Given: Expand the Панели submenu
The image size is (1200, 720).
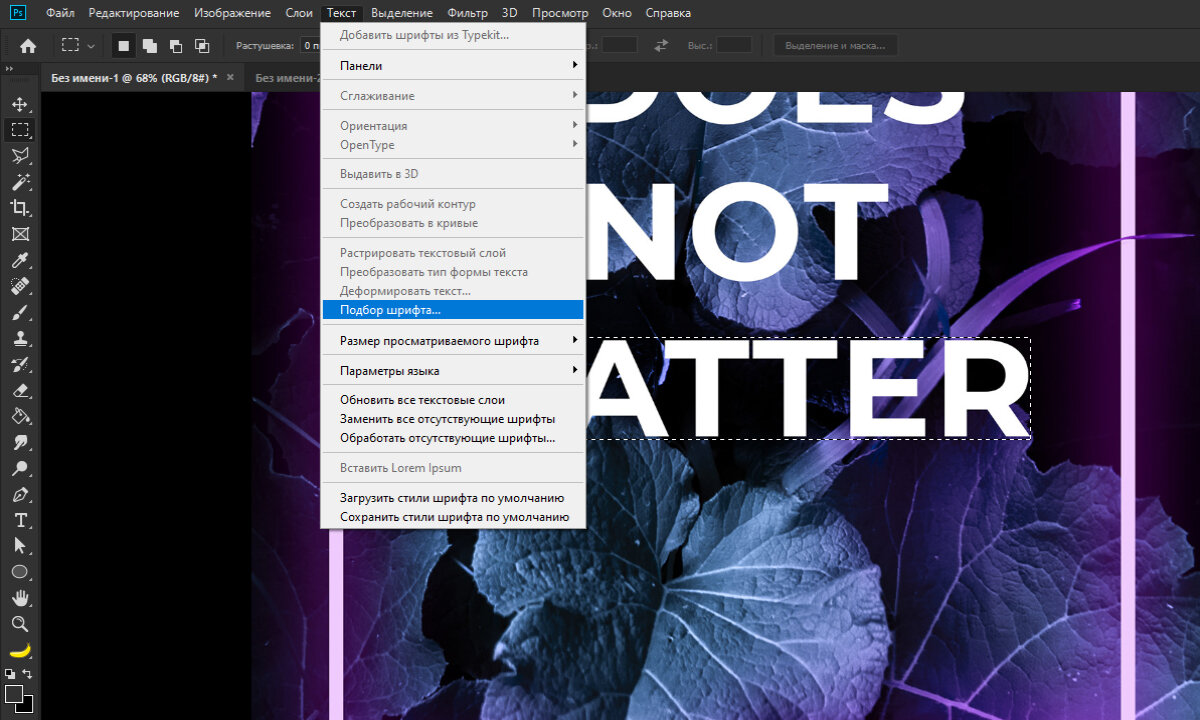Looking at the screenshot, I should pyautogui.click(x=453, y=66).
